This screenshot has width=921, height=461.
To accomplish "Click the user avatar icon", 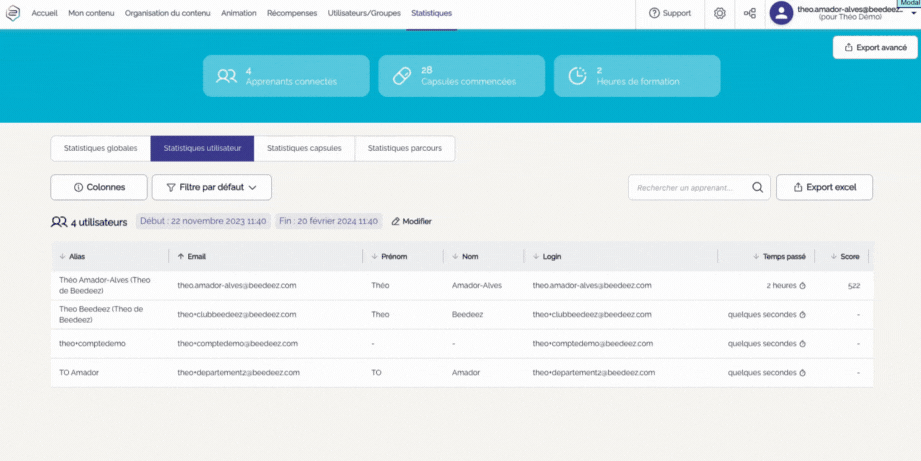I will (781, 13).
